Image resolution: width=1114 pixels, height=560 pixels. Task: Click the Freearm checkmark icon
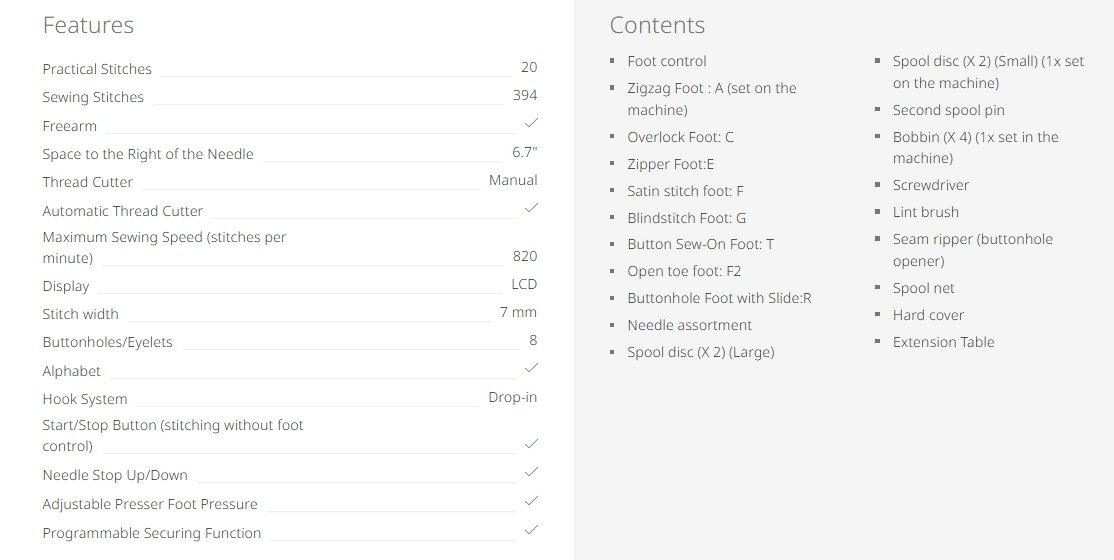[531, 123]
